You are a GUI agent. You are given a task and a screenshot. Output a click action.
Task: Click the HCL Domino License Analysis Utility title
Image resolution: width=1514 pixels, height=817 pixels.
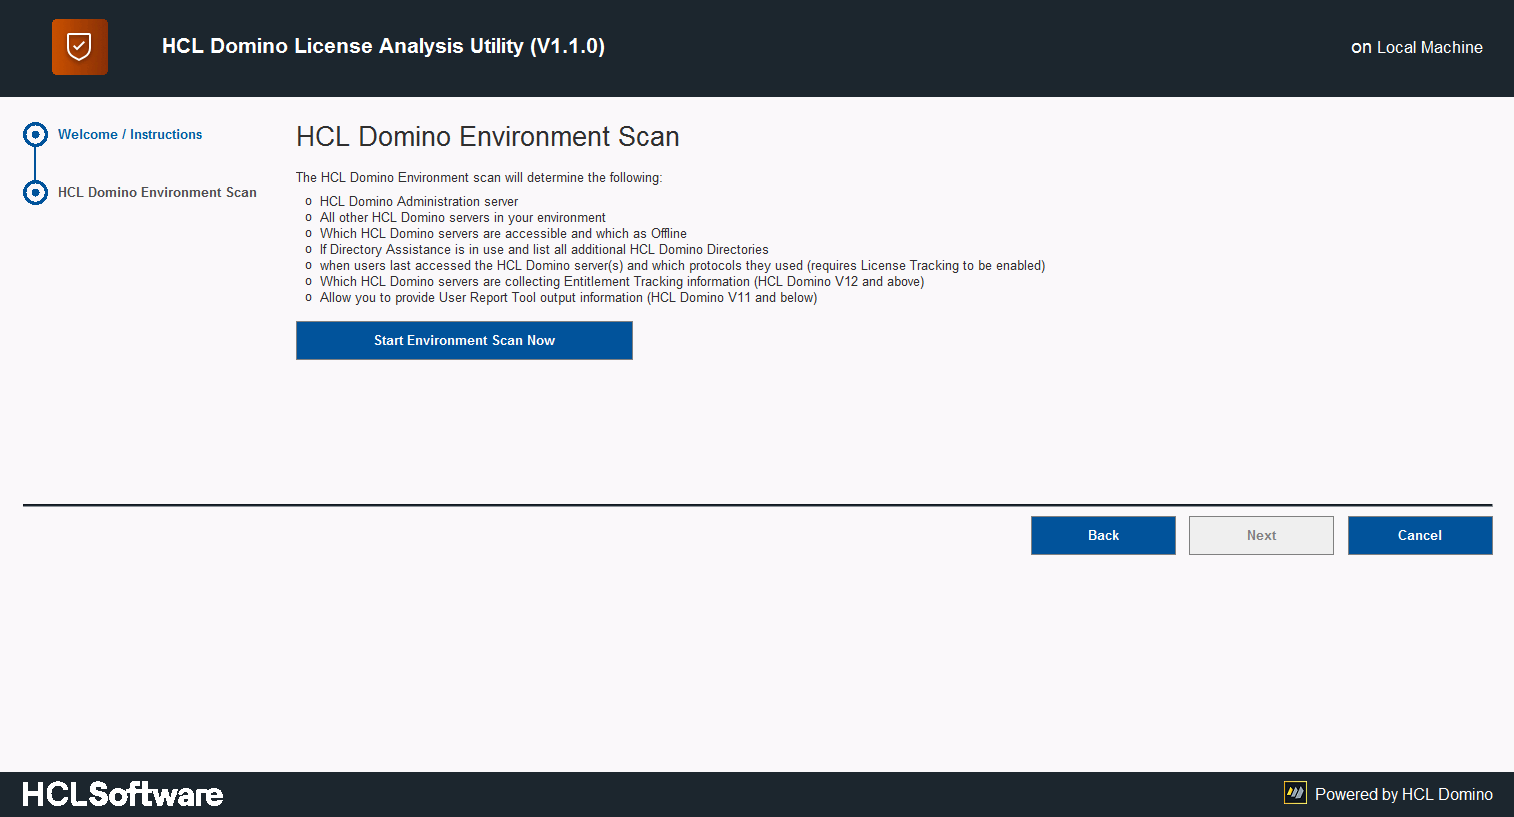pos(383,46)
